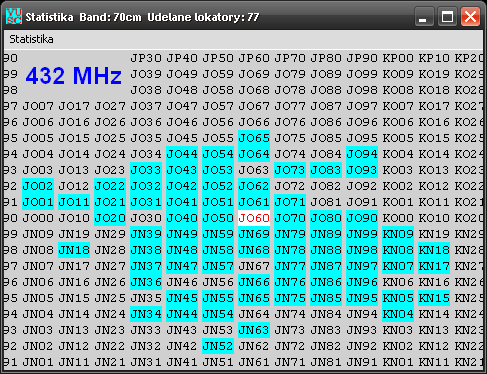Click the highlighted JO22 locator cell

pos(110,186)
